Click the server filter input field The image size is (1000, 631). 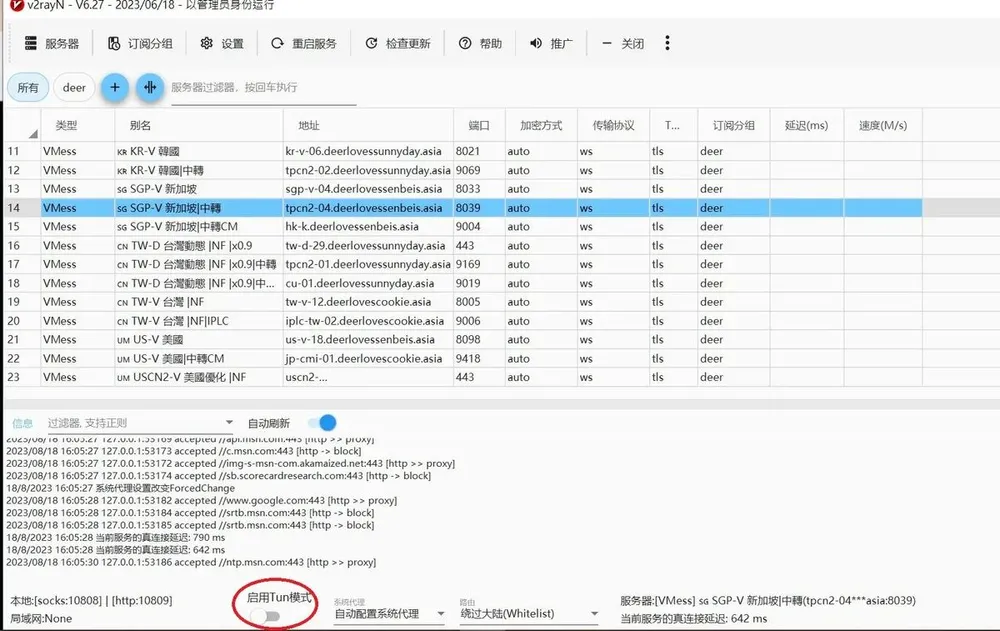pyautogui.click(x=262, y=88)
